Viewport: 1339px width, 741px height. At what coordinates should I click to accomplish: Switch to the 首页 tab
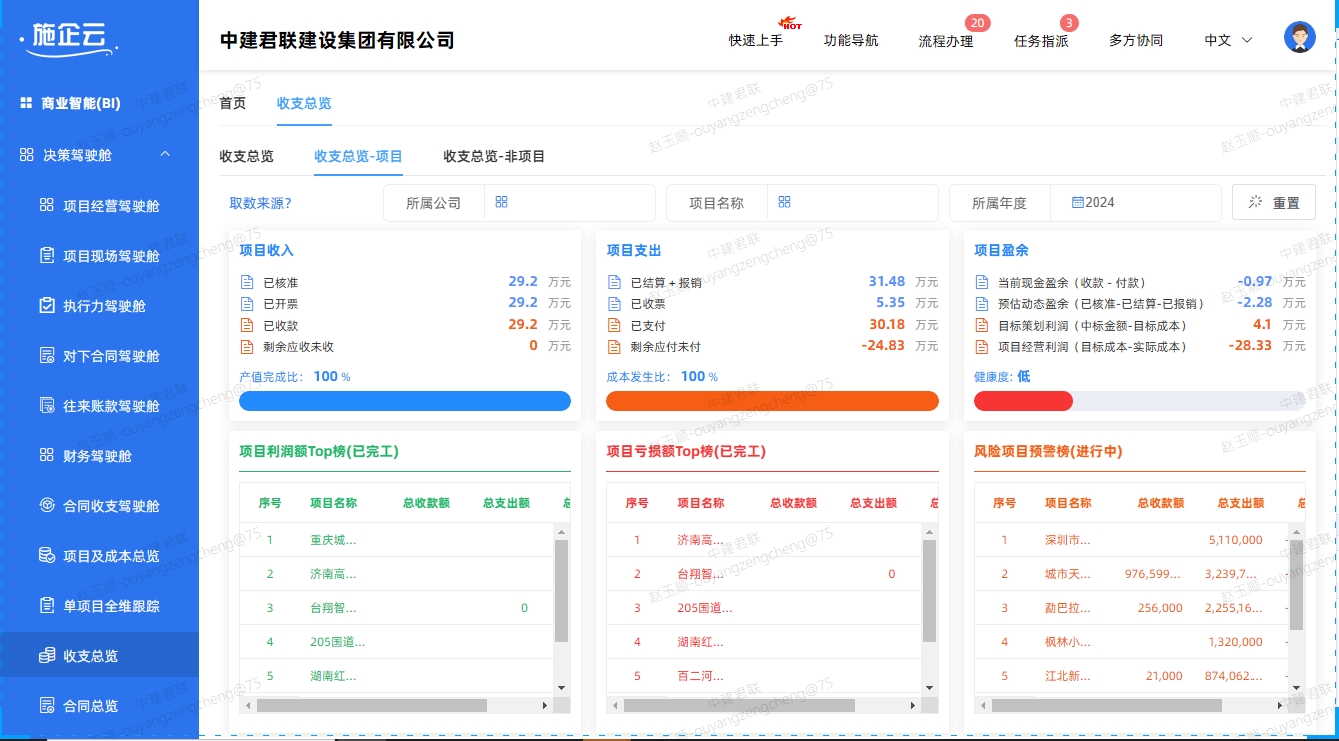(x=231, y=102)
